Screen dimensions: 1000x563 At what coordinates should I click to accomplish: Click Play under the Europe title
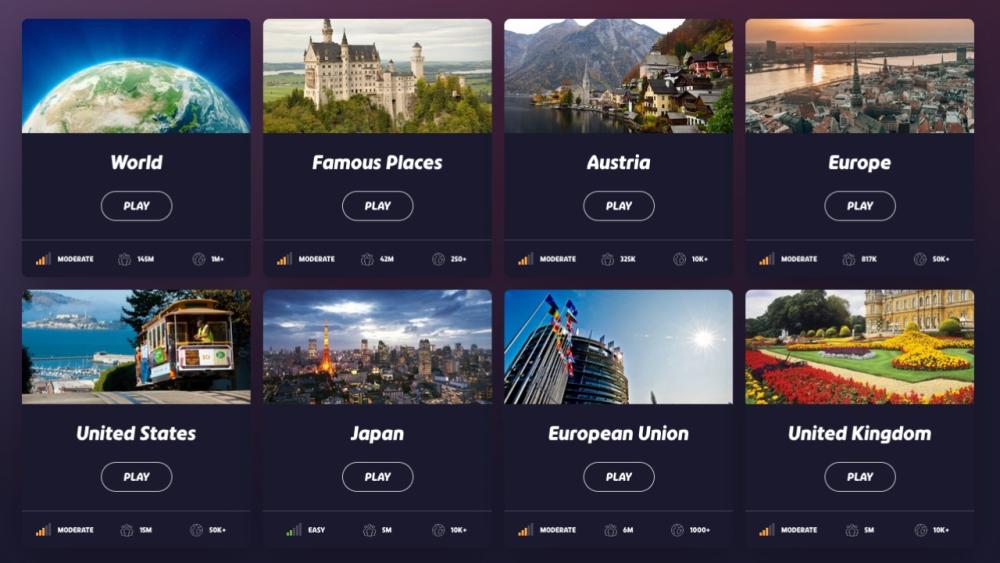click(x=860, y=206)
